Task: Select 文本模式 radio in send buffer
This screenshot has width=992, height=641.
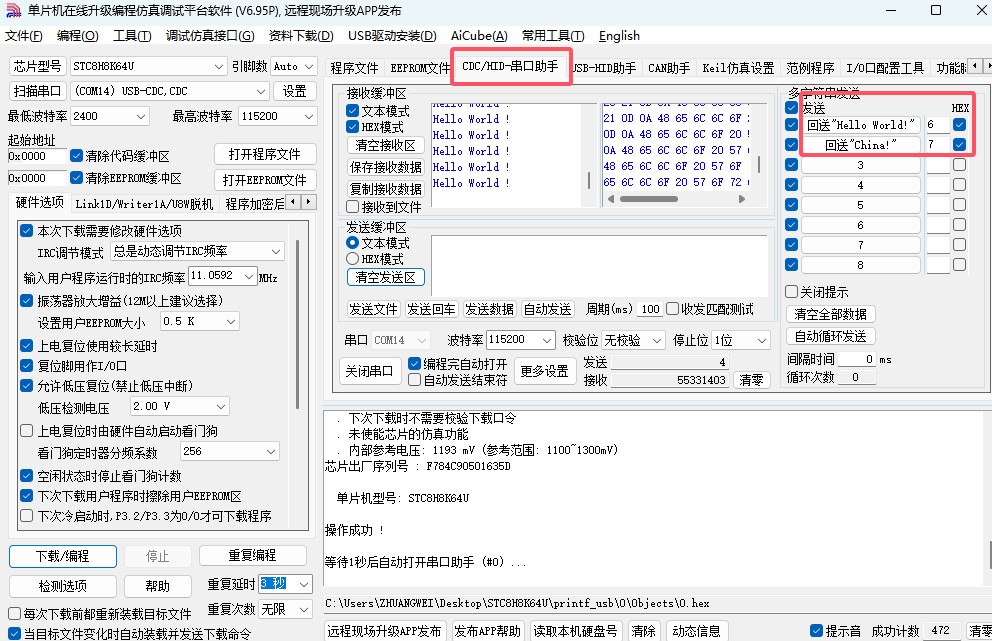Action: tap(352, 243)
